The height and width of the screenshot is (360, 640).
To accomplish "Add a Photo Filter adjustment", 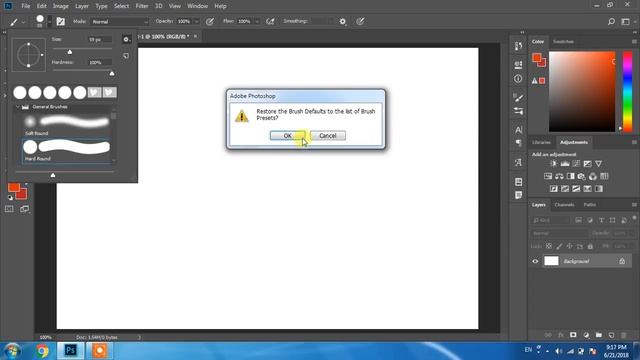I will click(581, 176).
